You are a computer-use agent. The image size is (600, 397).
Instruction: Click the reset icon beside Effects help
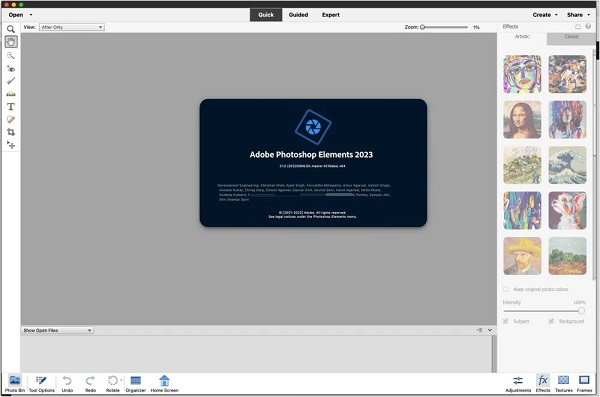point(578,26)
